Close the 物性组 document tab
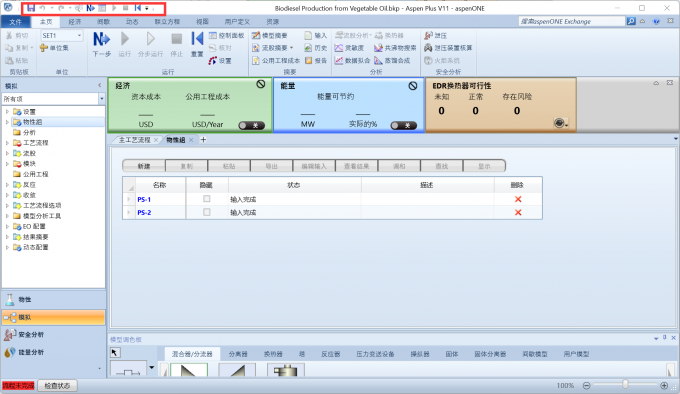 click(x=191, y=140)
